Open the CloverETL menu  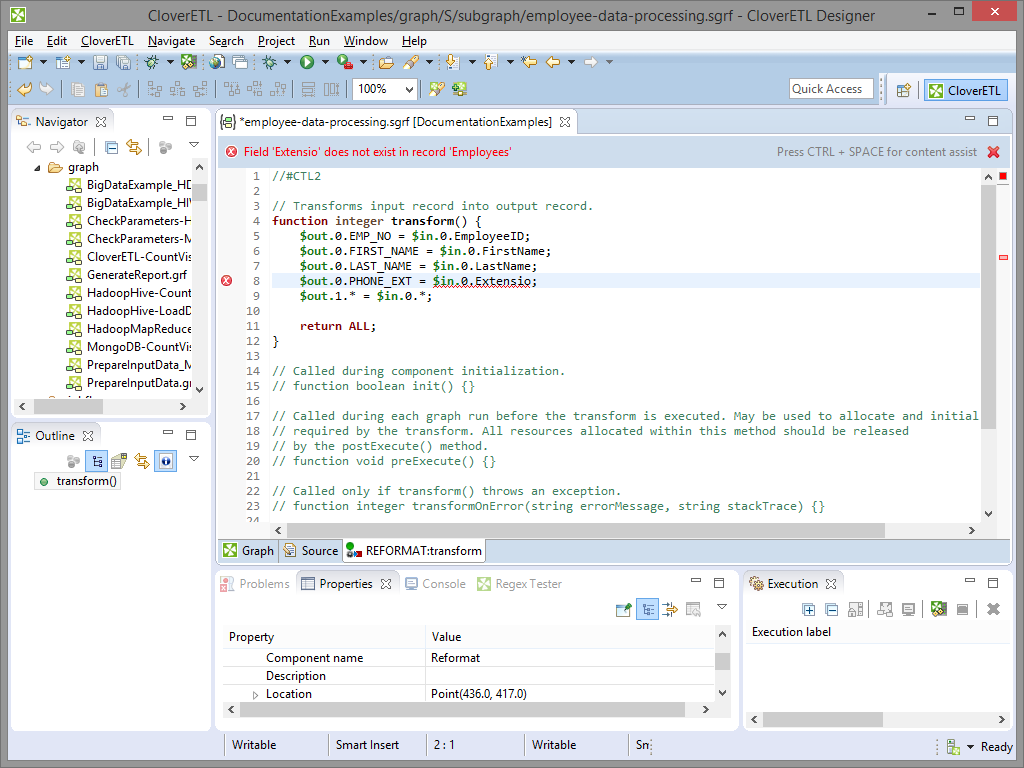point(107,41)
